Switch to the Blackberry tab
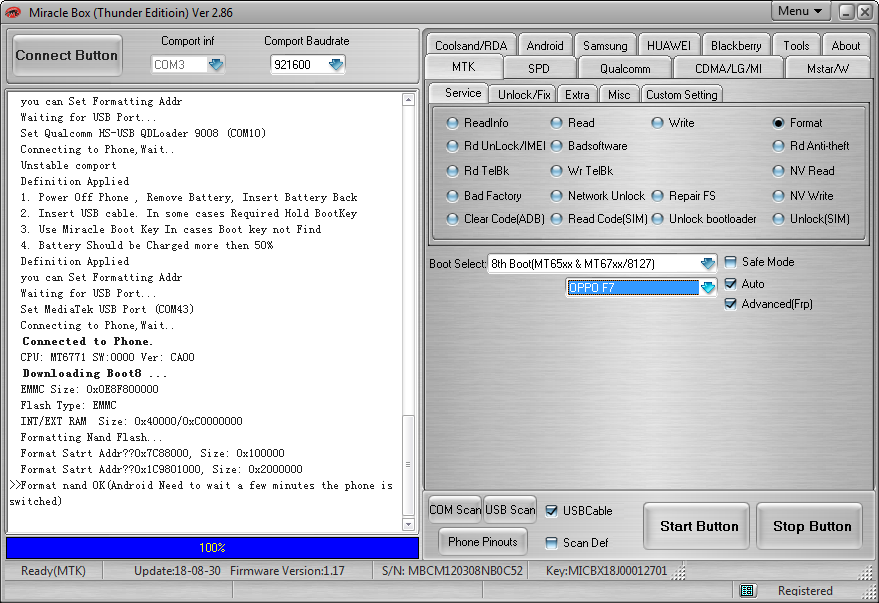This screenshot has height=603, width=879. point(736,45)
